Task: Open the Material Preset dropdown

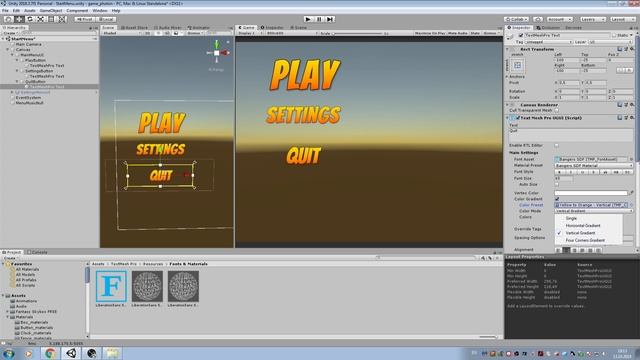Action: coord(594,166)
